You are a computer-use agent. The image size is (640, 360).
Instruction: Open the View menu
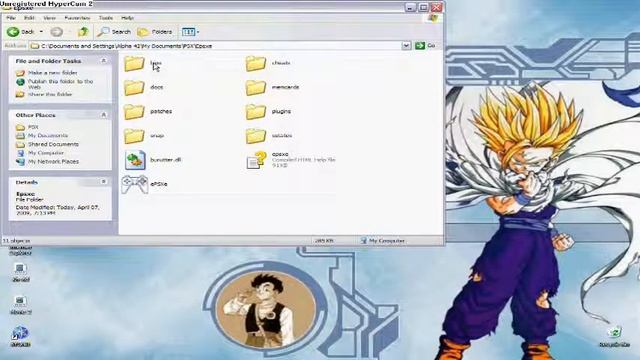coord(49,18)
